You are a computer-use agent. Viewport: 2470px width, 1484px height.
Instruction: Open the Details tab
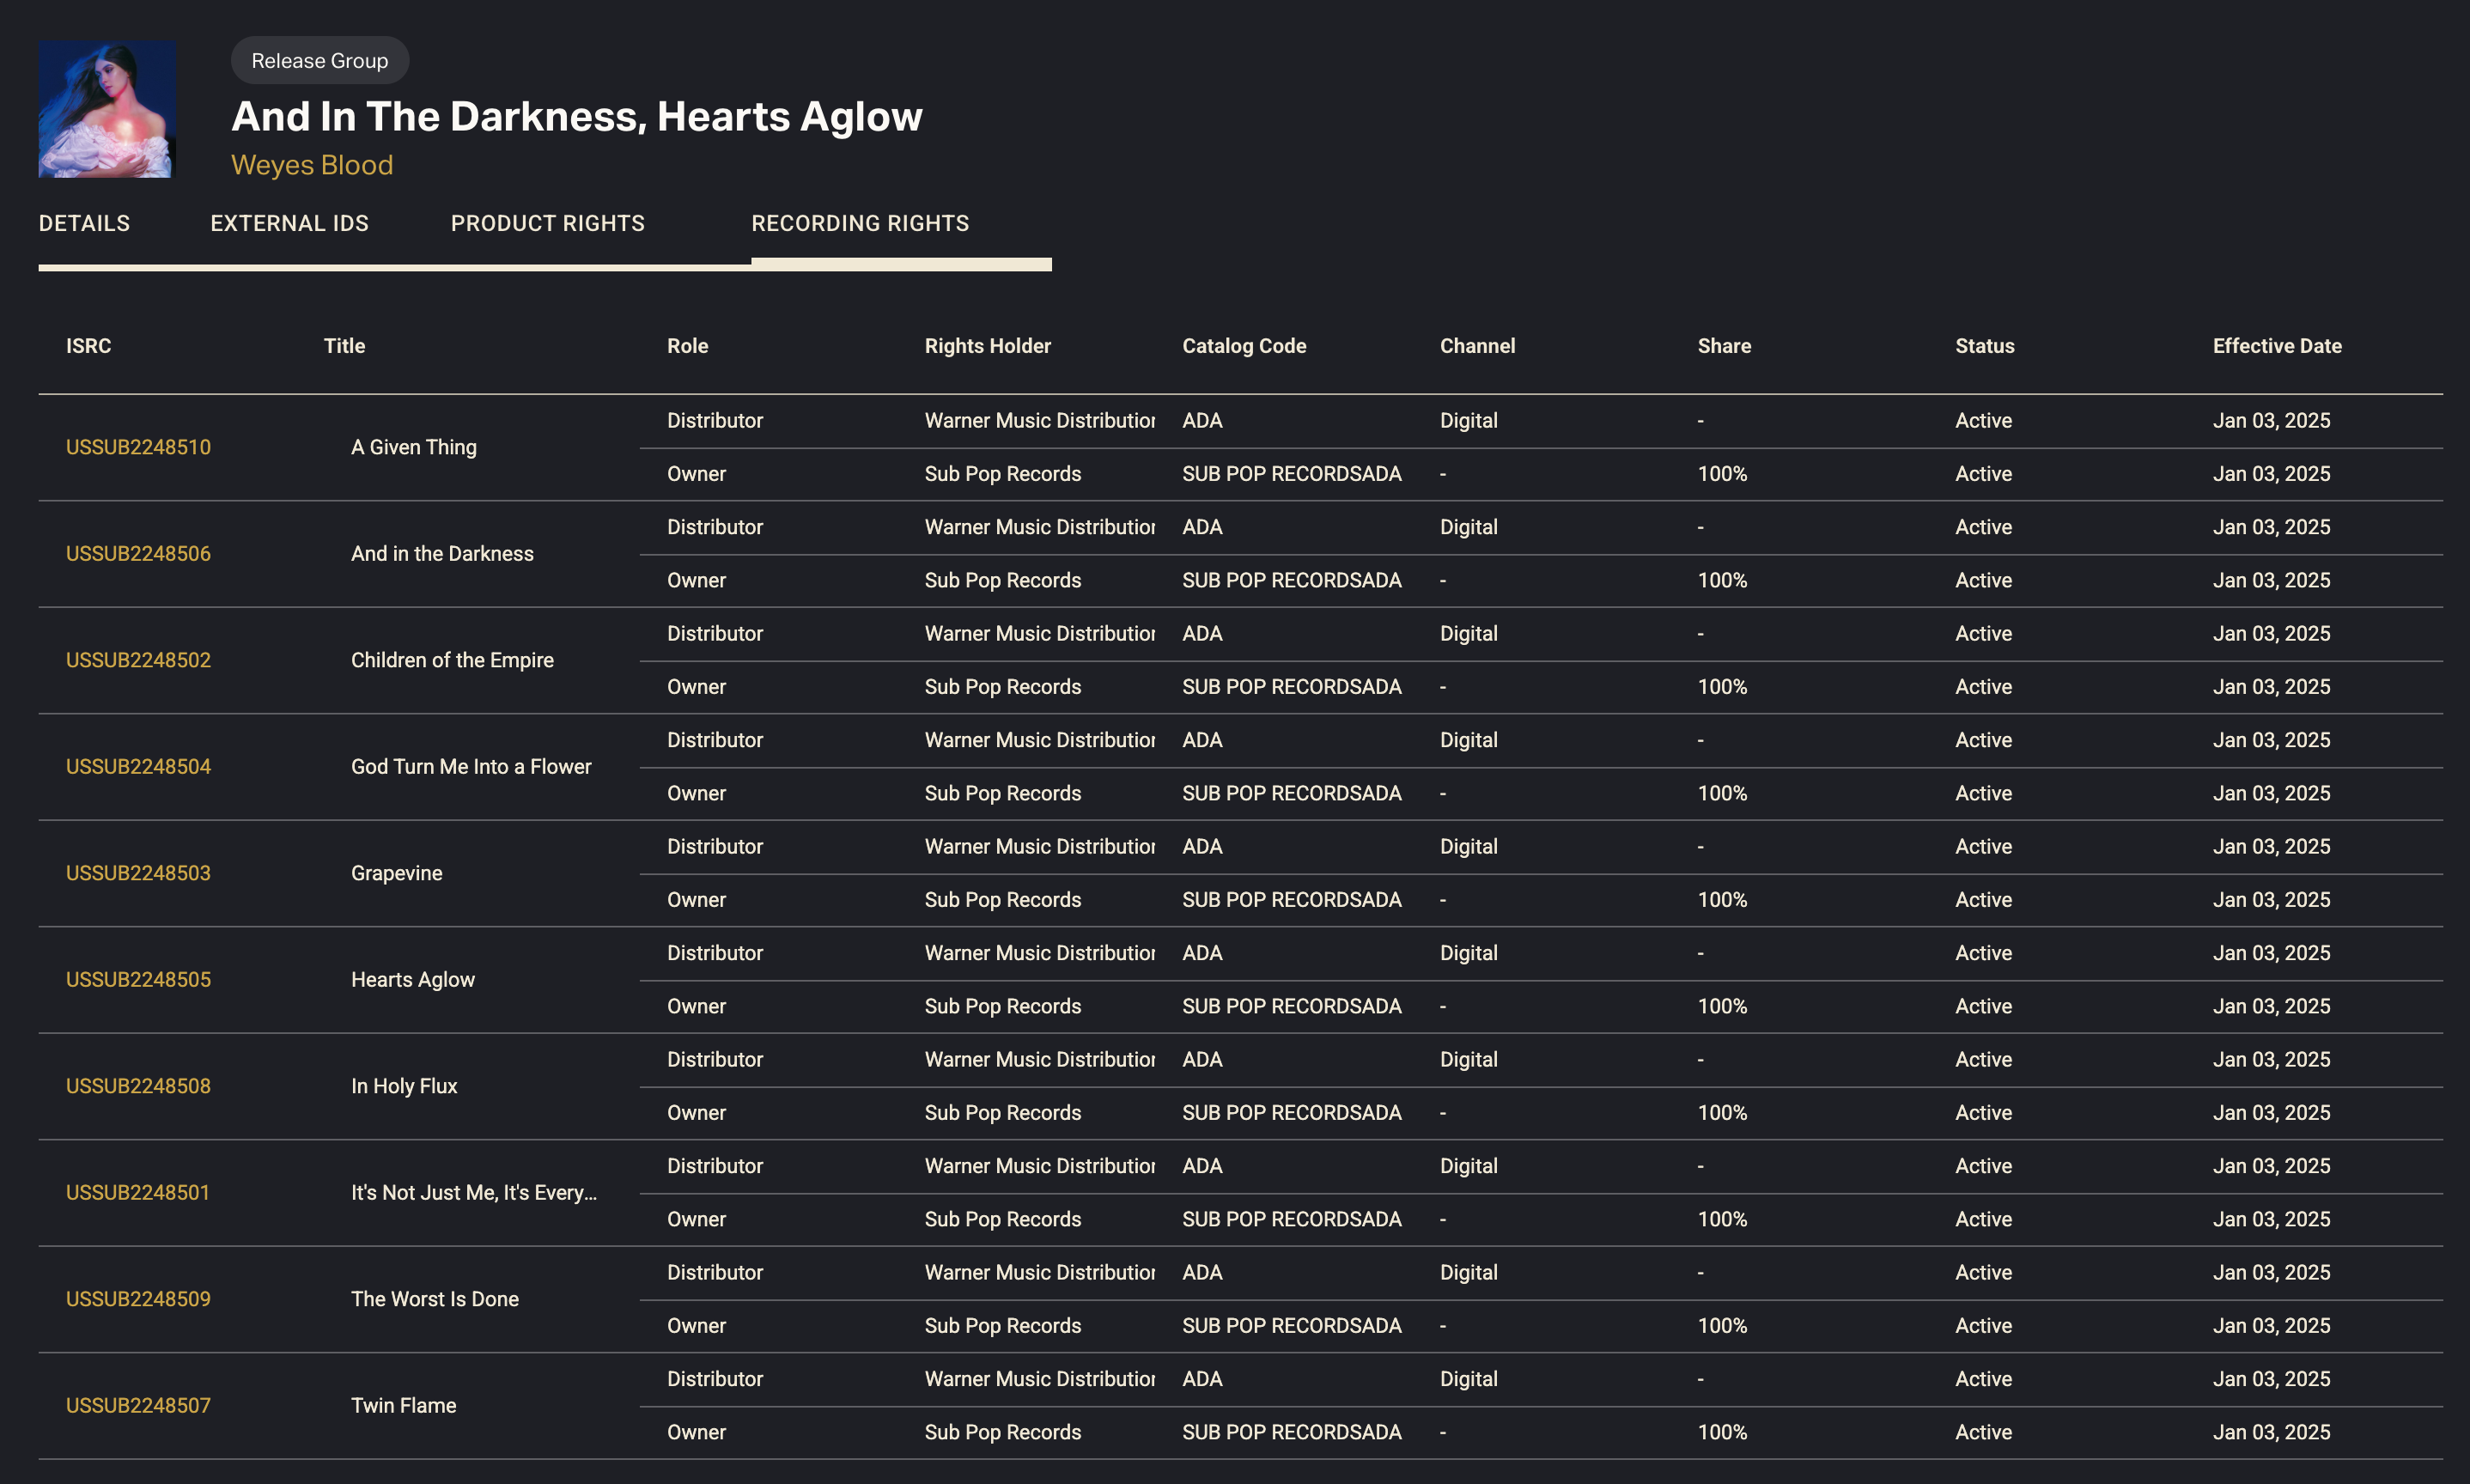coord(84,223)
